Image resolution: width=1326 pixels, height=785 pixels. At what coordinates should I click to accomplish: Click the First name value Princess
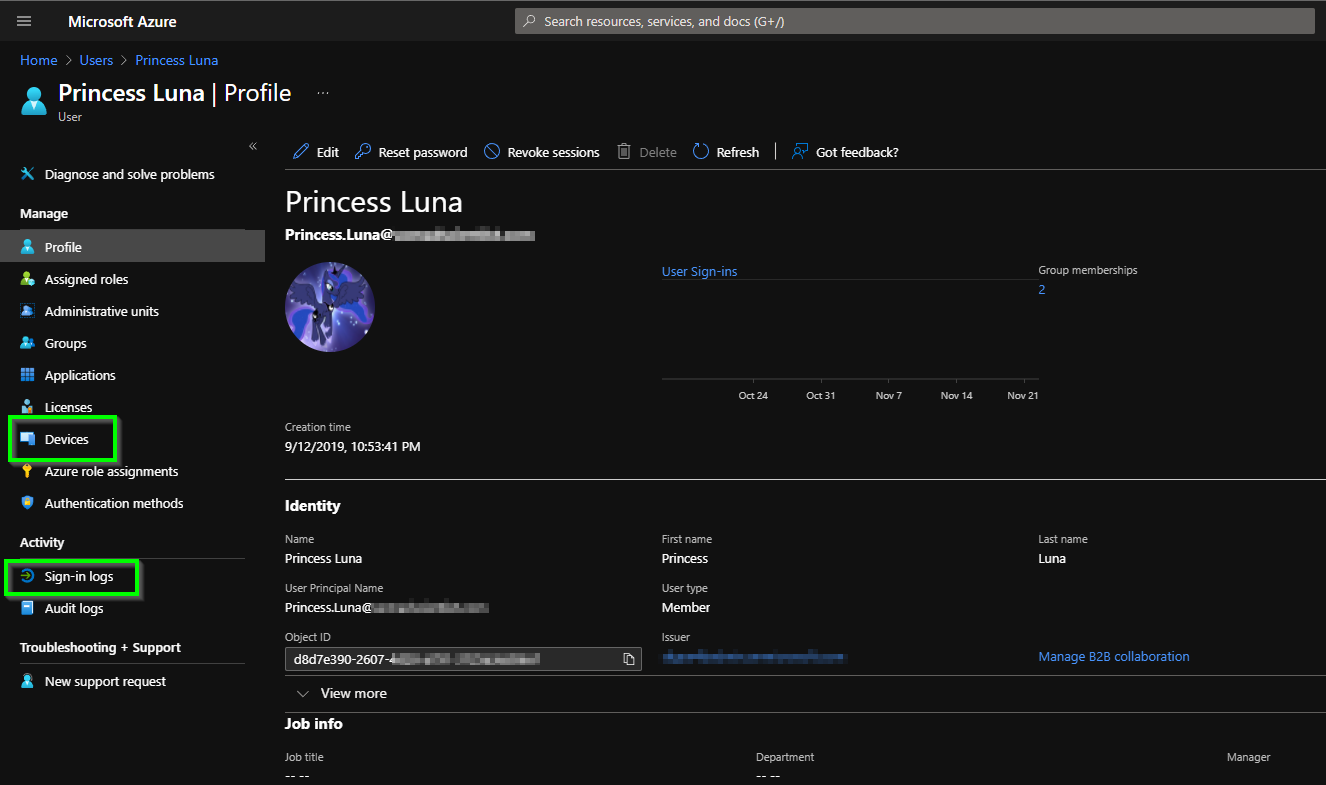coord(685,558)
